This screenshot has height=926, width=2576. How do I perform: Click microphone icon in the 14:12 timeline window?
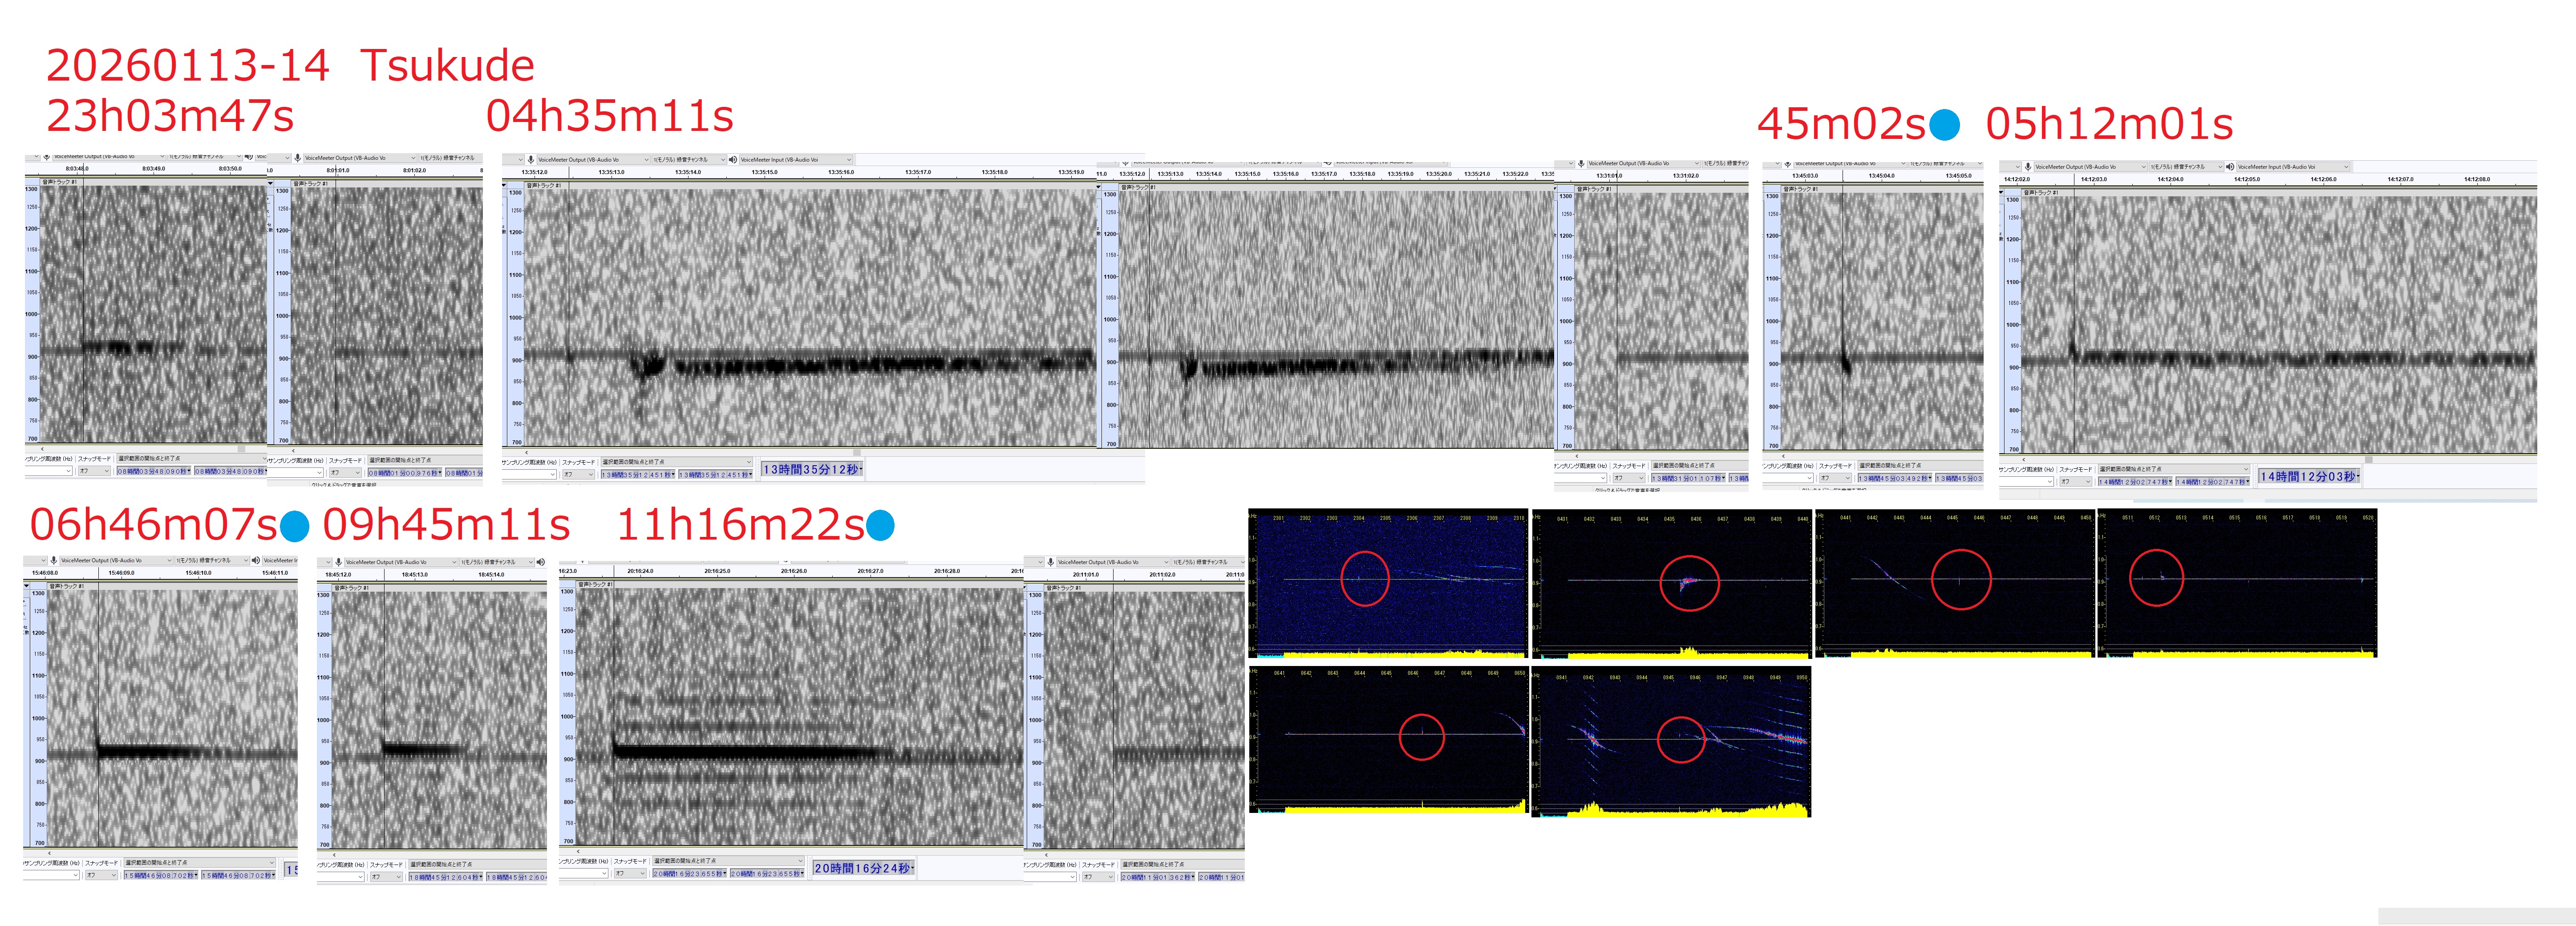[x=2028, y=167]
